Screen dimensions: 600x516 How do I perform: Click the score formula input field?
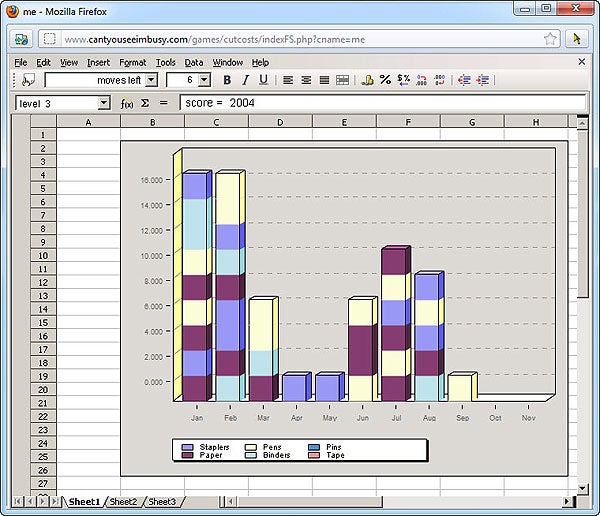[x=380, y=103]
